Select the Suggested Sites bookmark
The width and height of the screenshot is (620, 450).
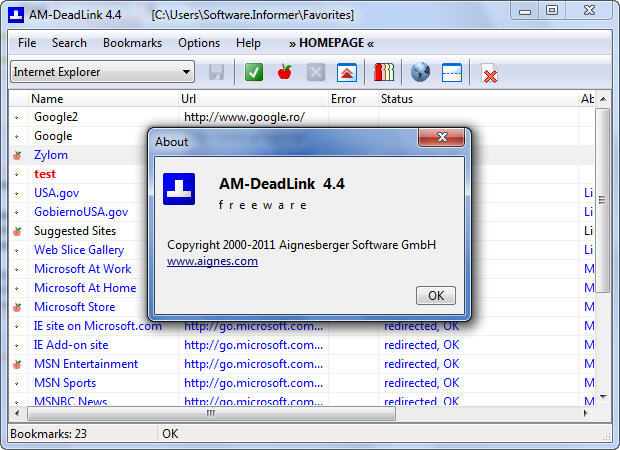(x=75, y=231)
